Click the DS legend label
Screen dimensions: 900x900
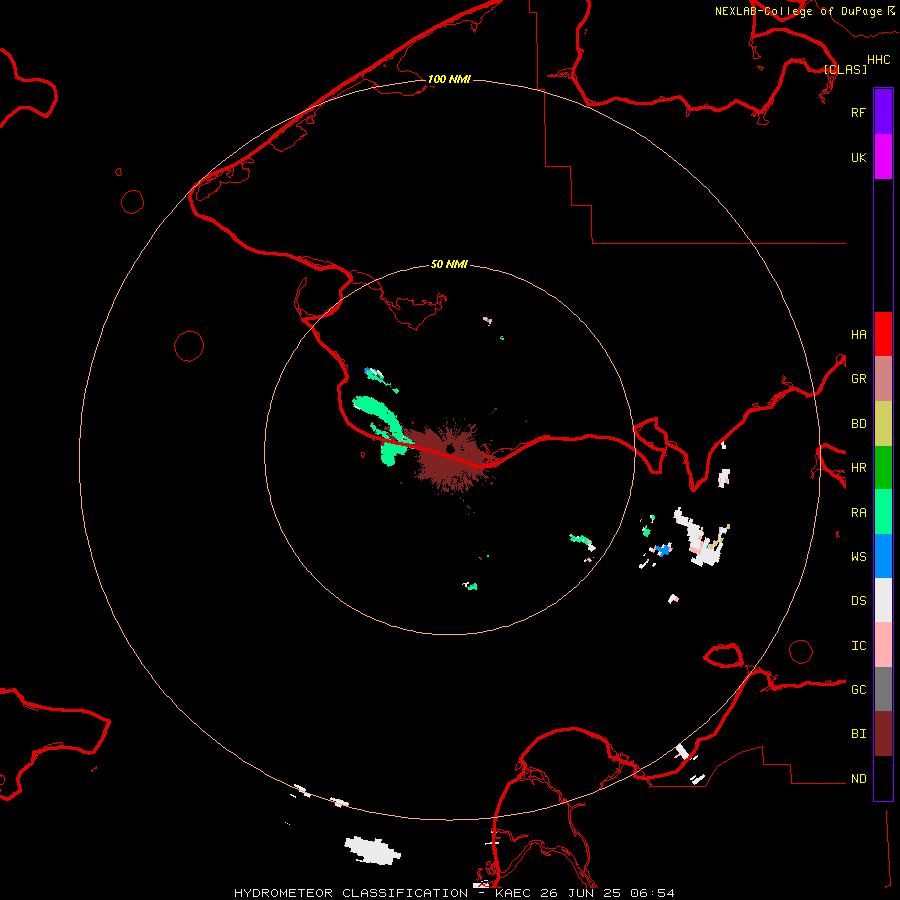pyautogui.click(x=858, y=601)
